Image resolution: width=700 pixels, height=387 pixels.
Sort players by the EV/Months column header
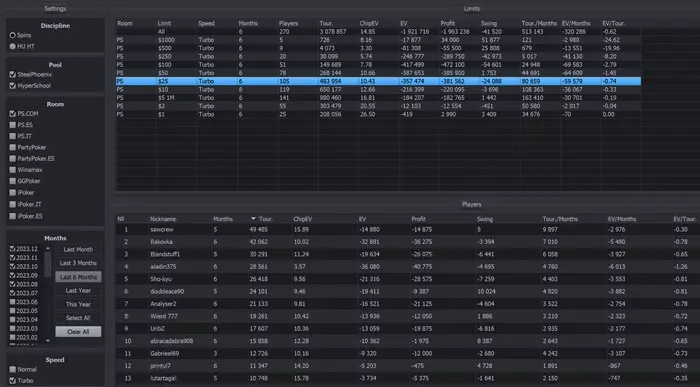[622, 219]
